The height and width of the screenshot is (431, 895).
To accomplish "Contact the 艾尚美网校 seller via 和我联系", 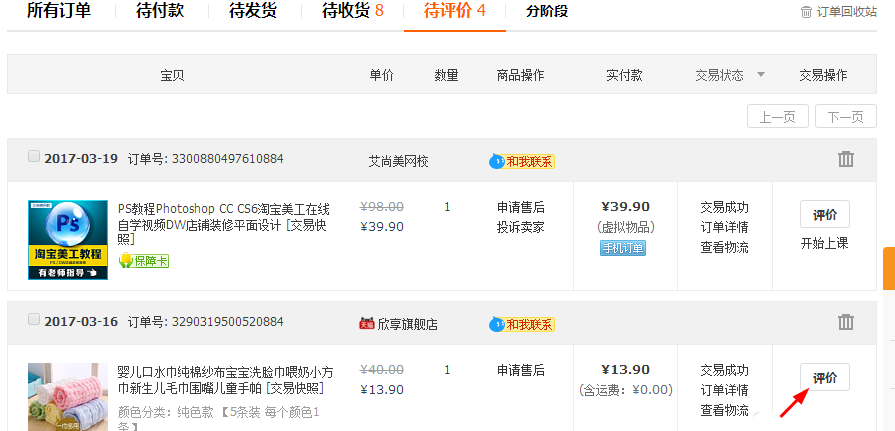I will [x=521, y=161].
